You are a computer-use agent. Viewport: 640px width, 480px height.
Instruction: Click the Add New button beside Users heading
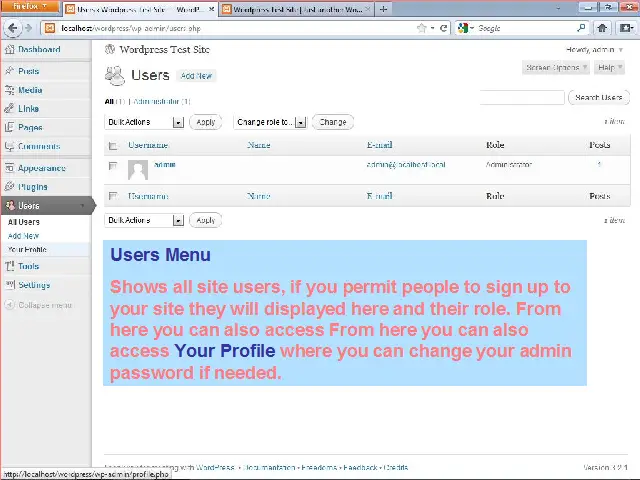(x=196, y=76)
